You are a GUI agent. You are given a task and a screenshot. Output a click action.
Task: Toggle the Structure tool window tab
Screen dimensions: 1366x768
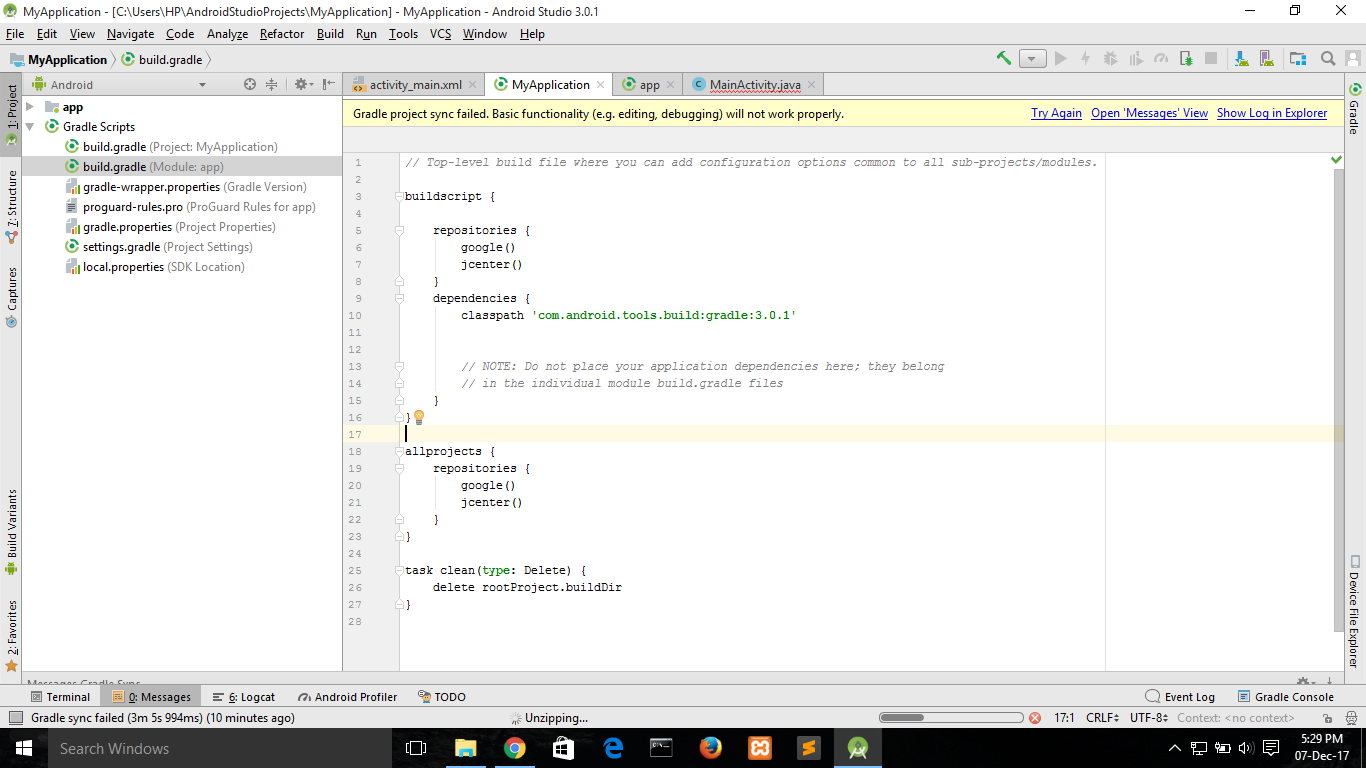coord(11,208)
